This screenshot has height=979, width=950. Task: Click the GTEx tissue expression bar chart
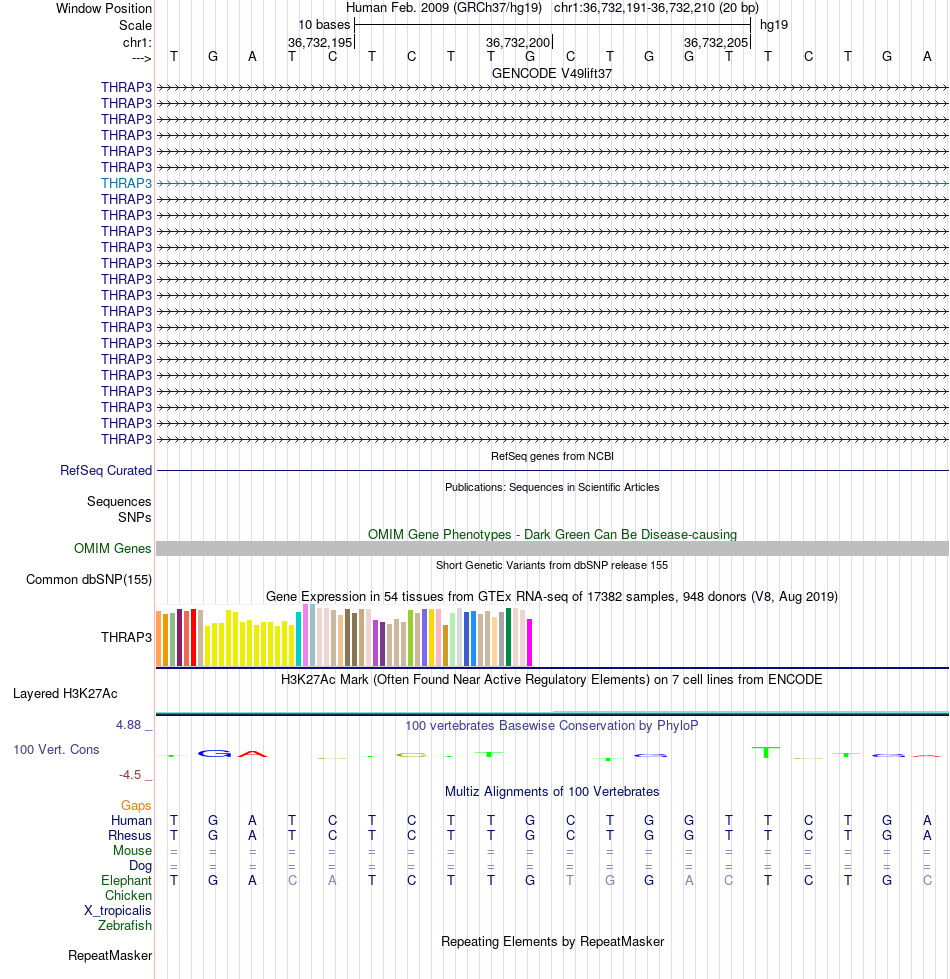tap(344, 635)
